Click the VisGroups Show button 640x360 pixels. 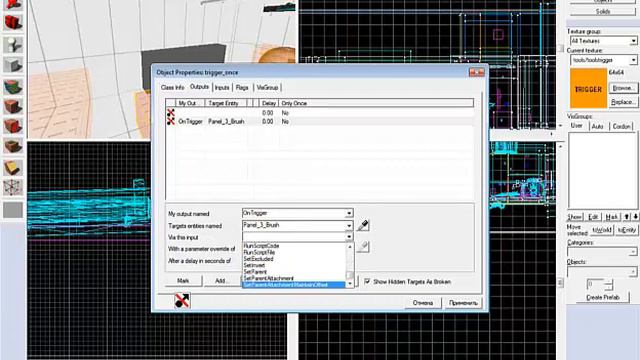click(x=575, y=217)
